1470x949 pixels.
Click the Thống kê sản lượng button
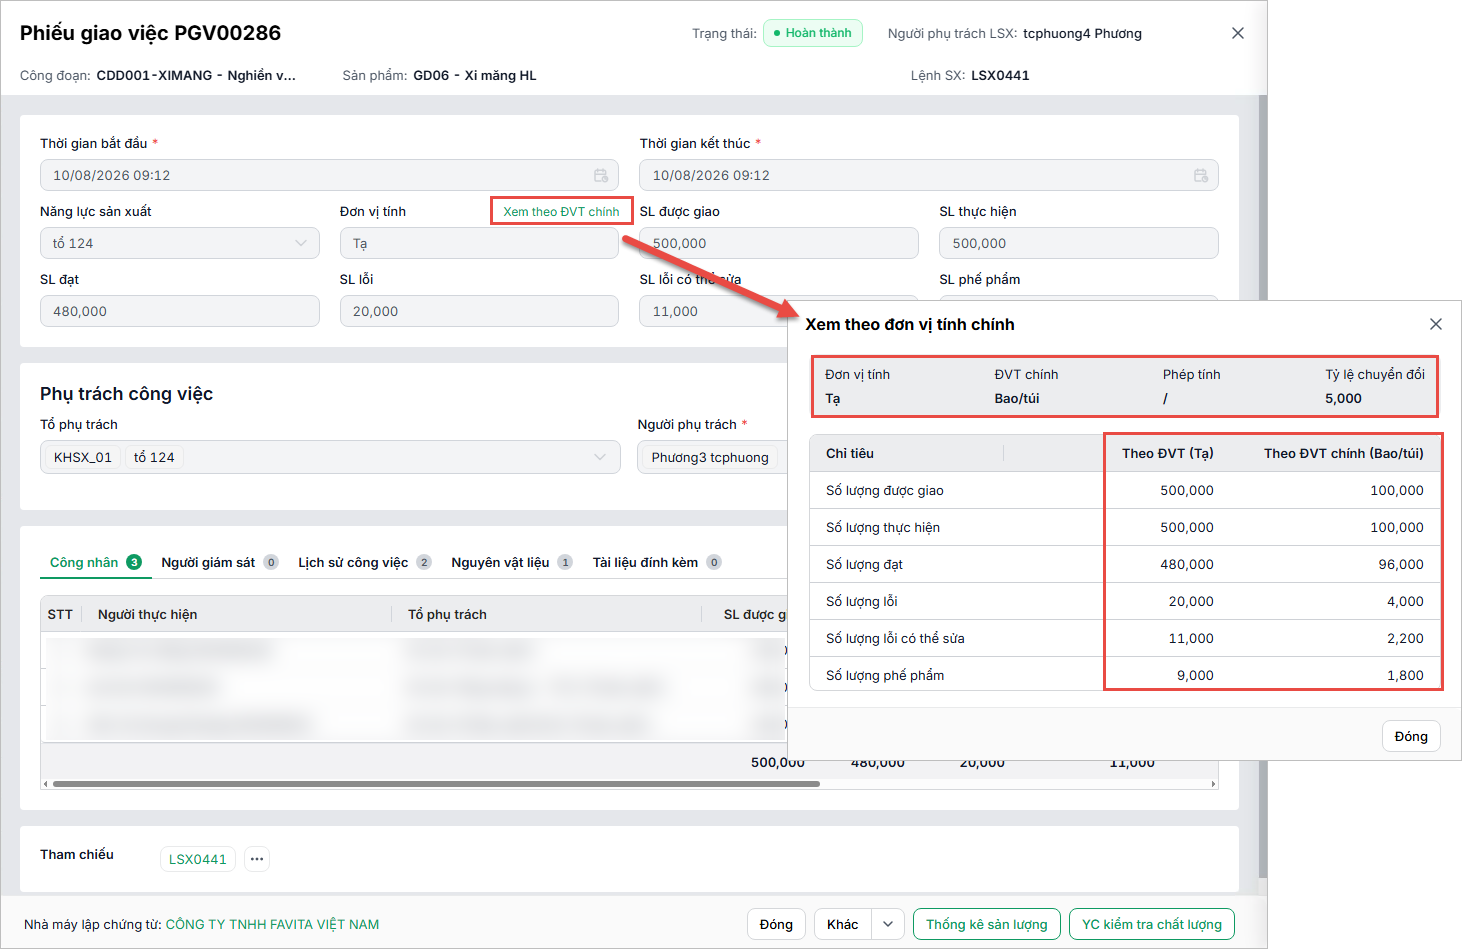[x=987, y=924]
